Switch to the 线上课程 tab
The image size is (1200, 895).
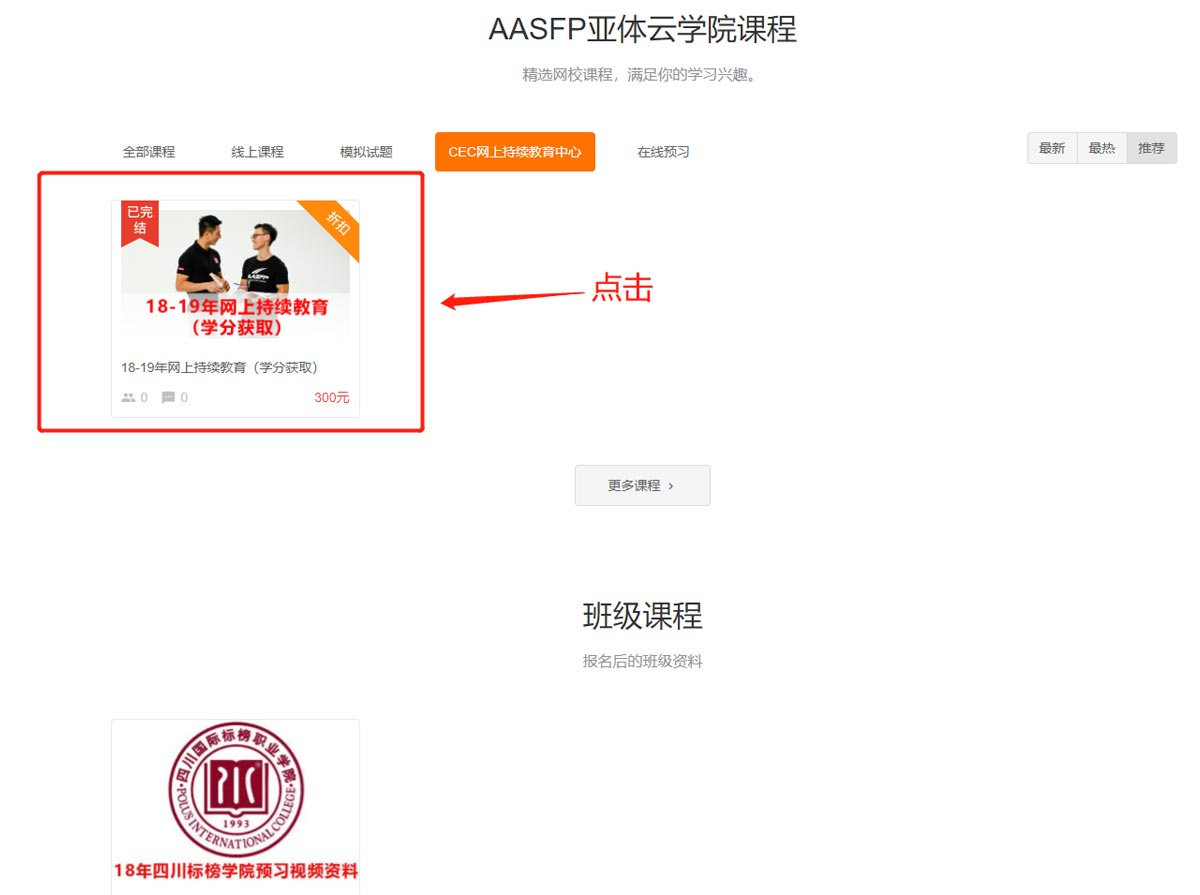tap(258, 152)
